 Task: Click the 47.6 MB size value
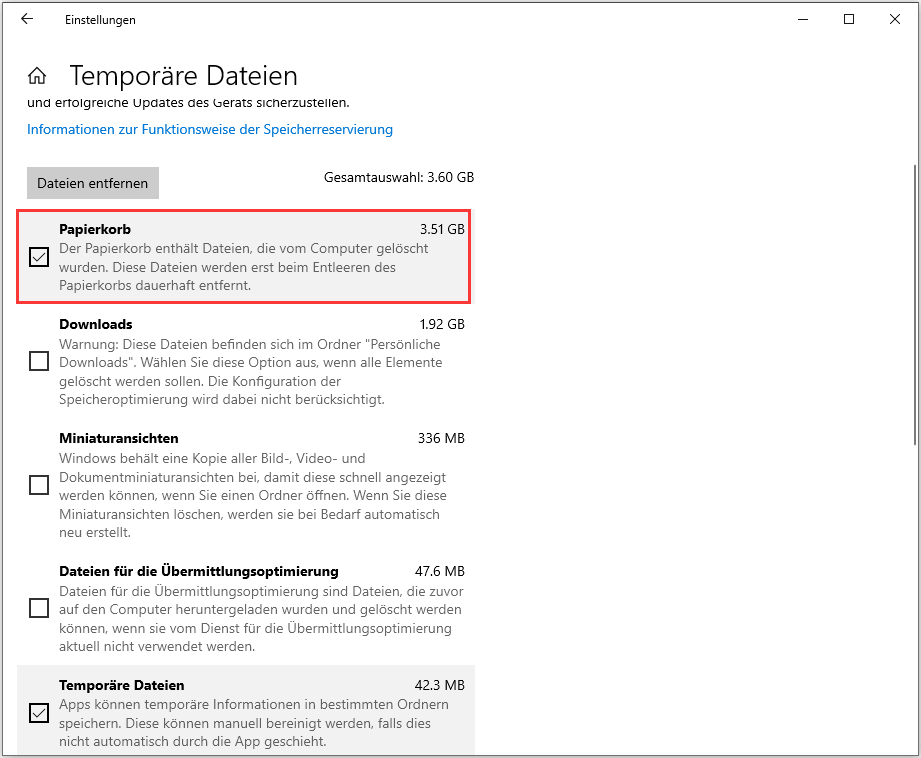440,571
